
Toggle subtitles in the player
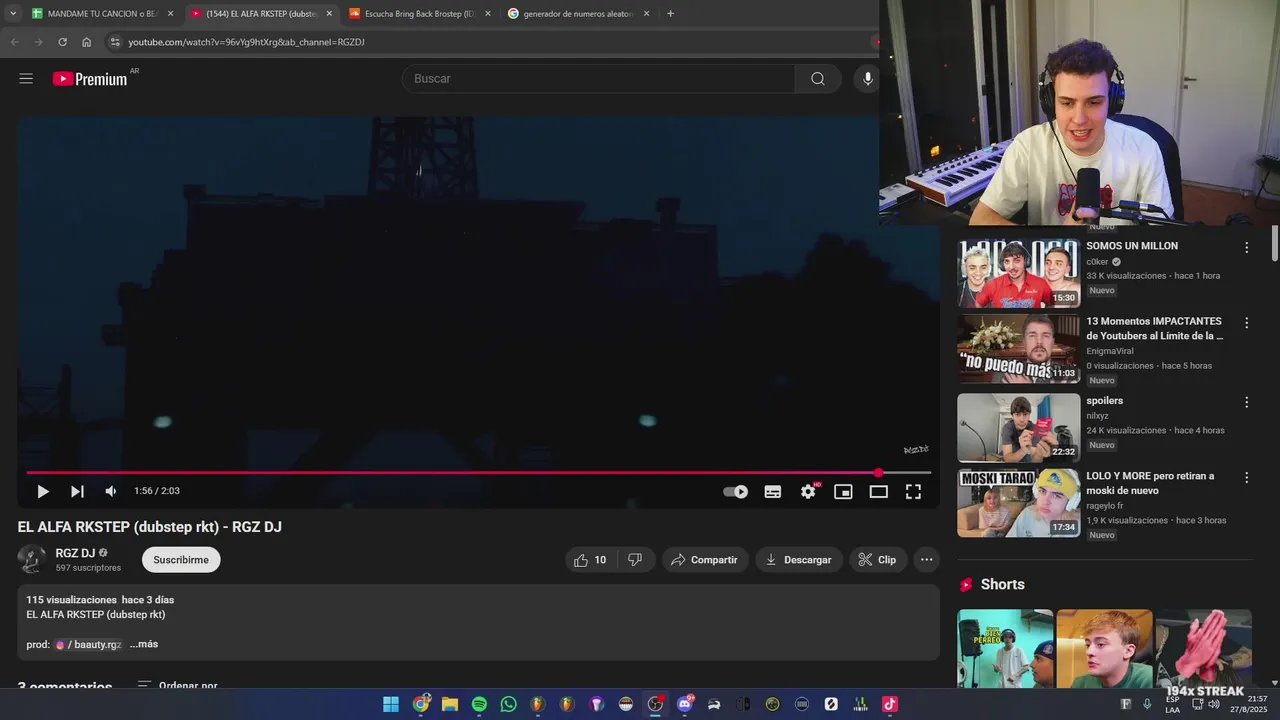pos(773,492)
